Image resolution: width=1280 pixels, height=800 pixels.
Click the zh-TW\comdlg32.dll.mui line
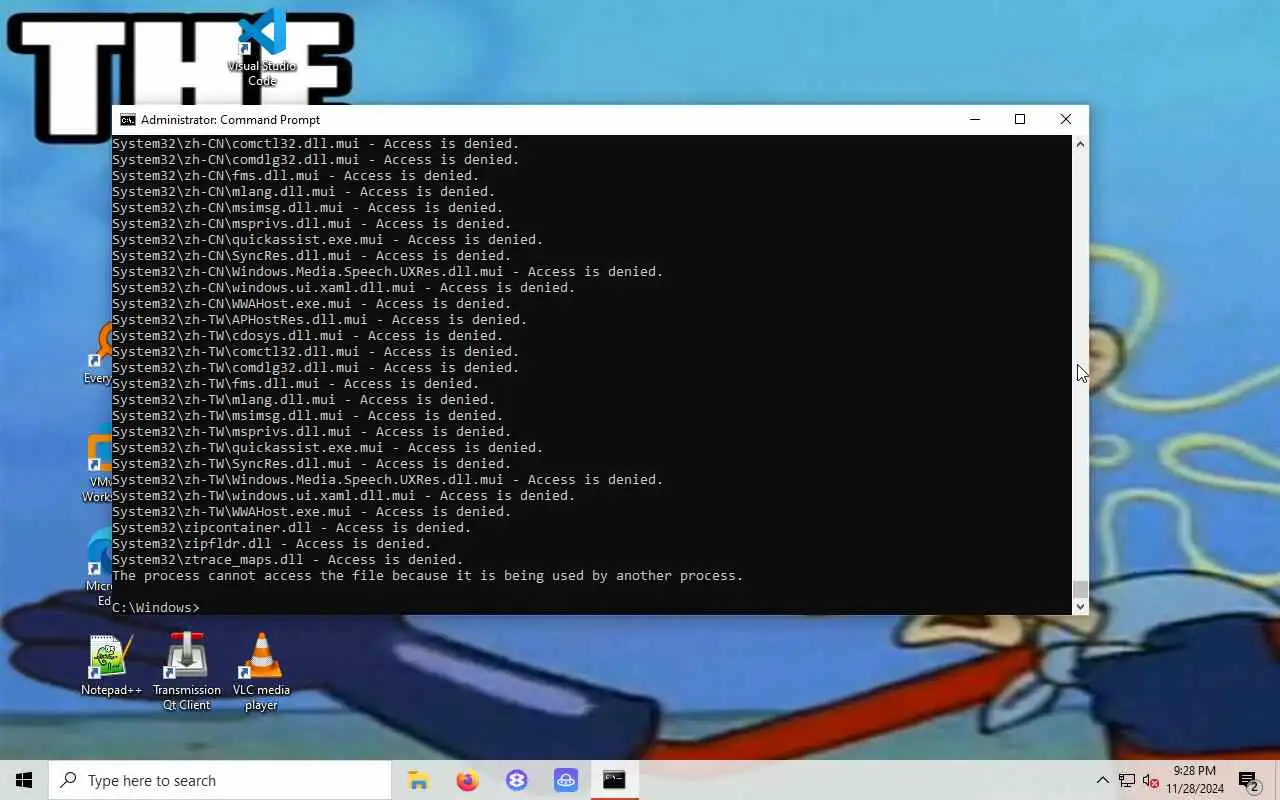coord(316,368)
